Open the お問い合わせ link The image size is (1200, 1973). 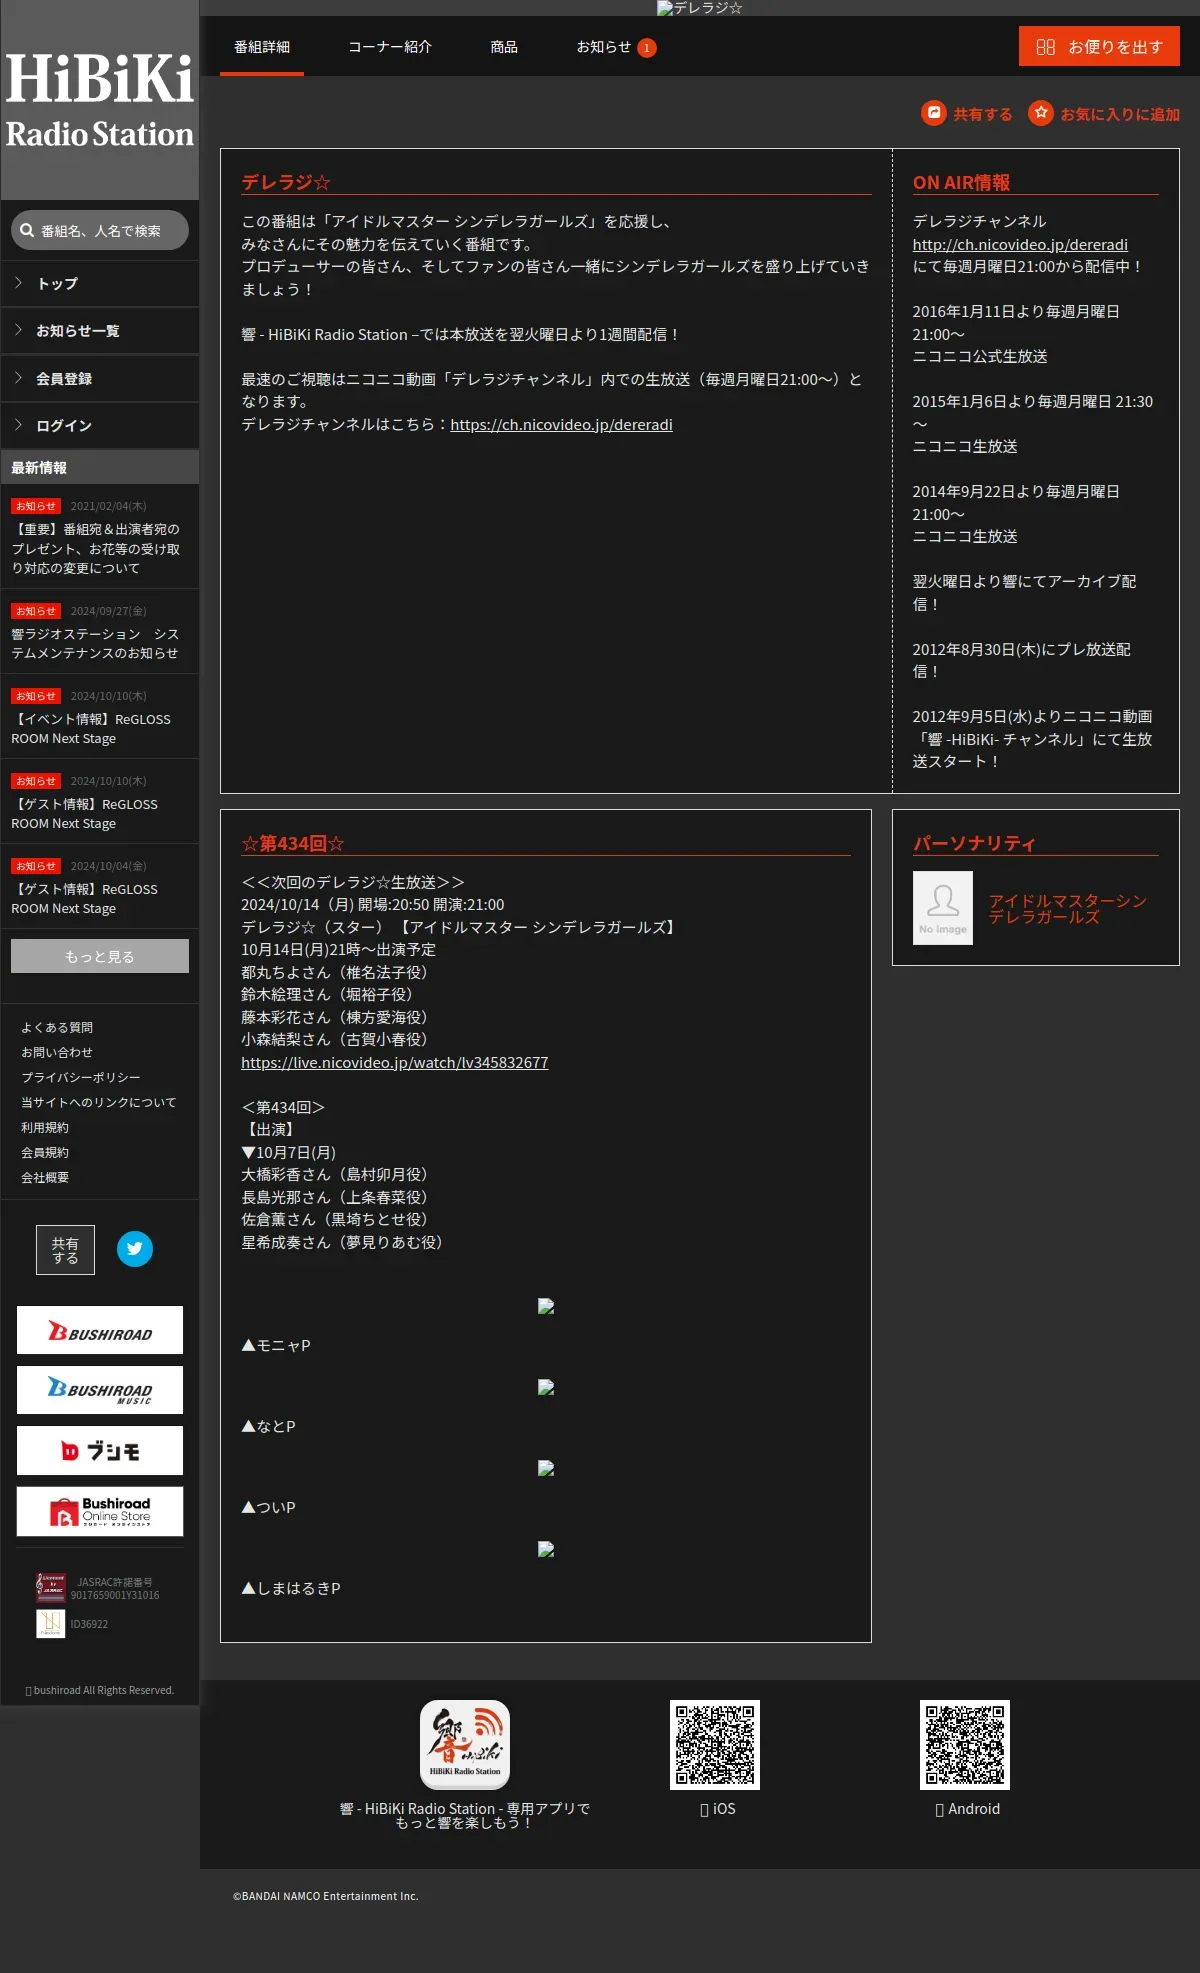click(x=57, y=1052)
